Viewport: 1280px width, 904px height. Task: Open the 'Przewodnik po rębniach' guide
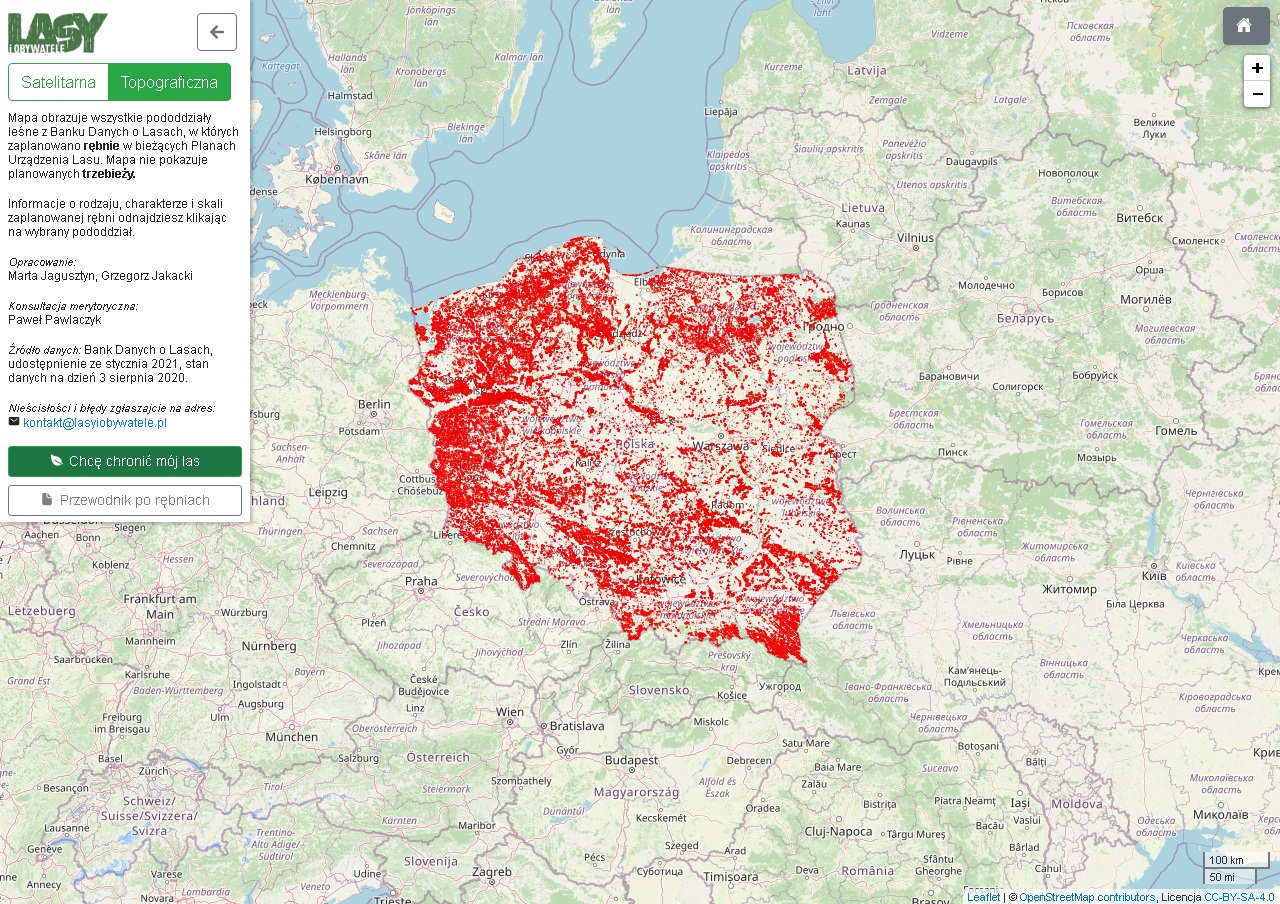[125, 500]
